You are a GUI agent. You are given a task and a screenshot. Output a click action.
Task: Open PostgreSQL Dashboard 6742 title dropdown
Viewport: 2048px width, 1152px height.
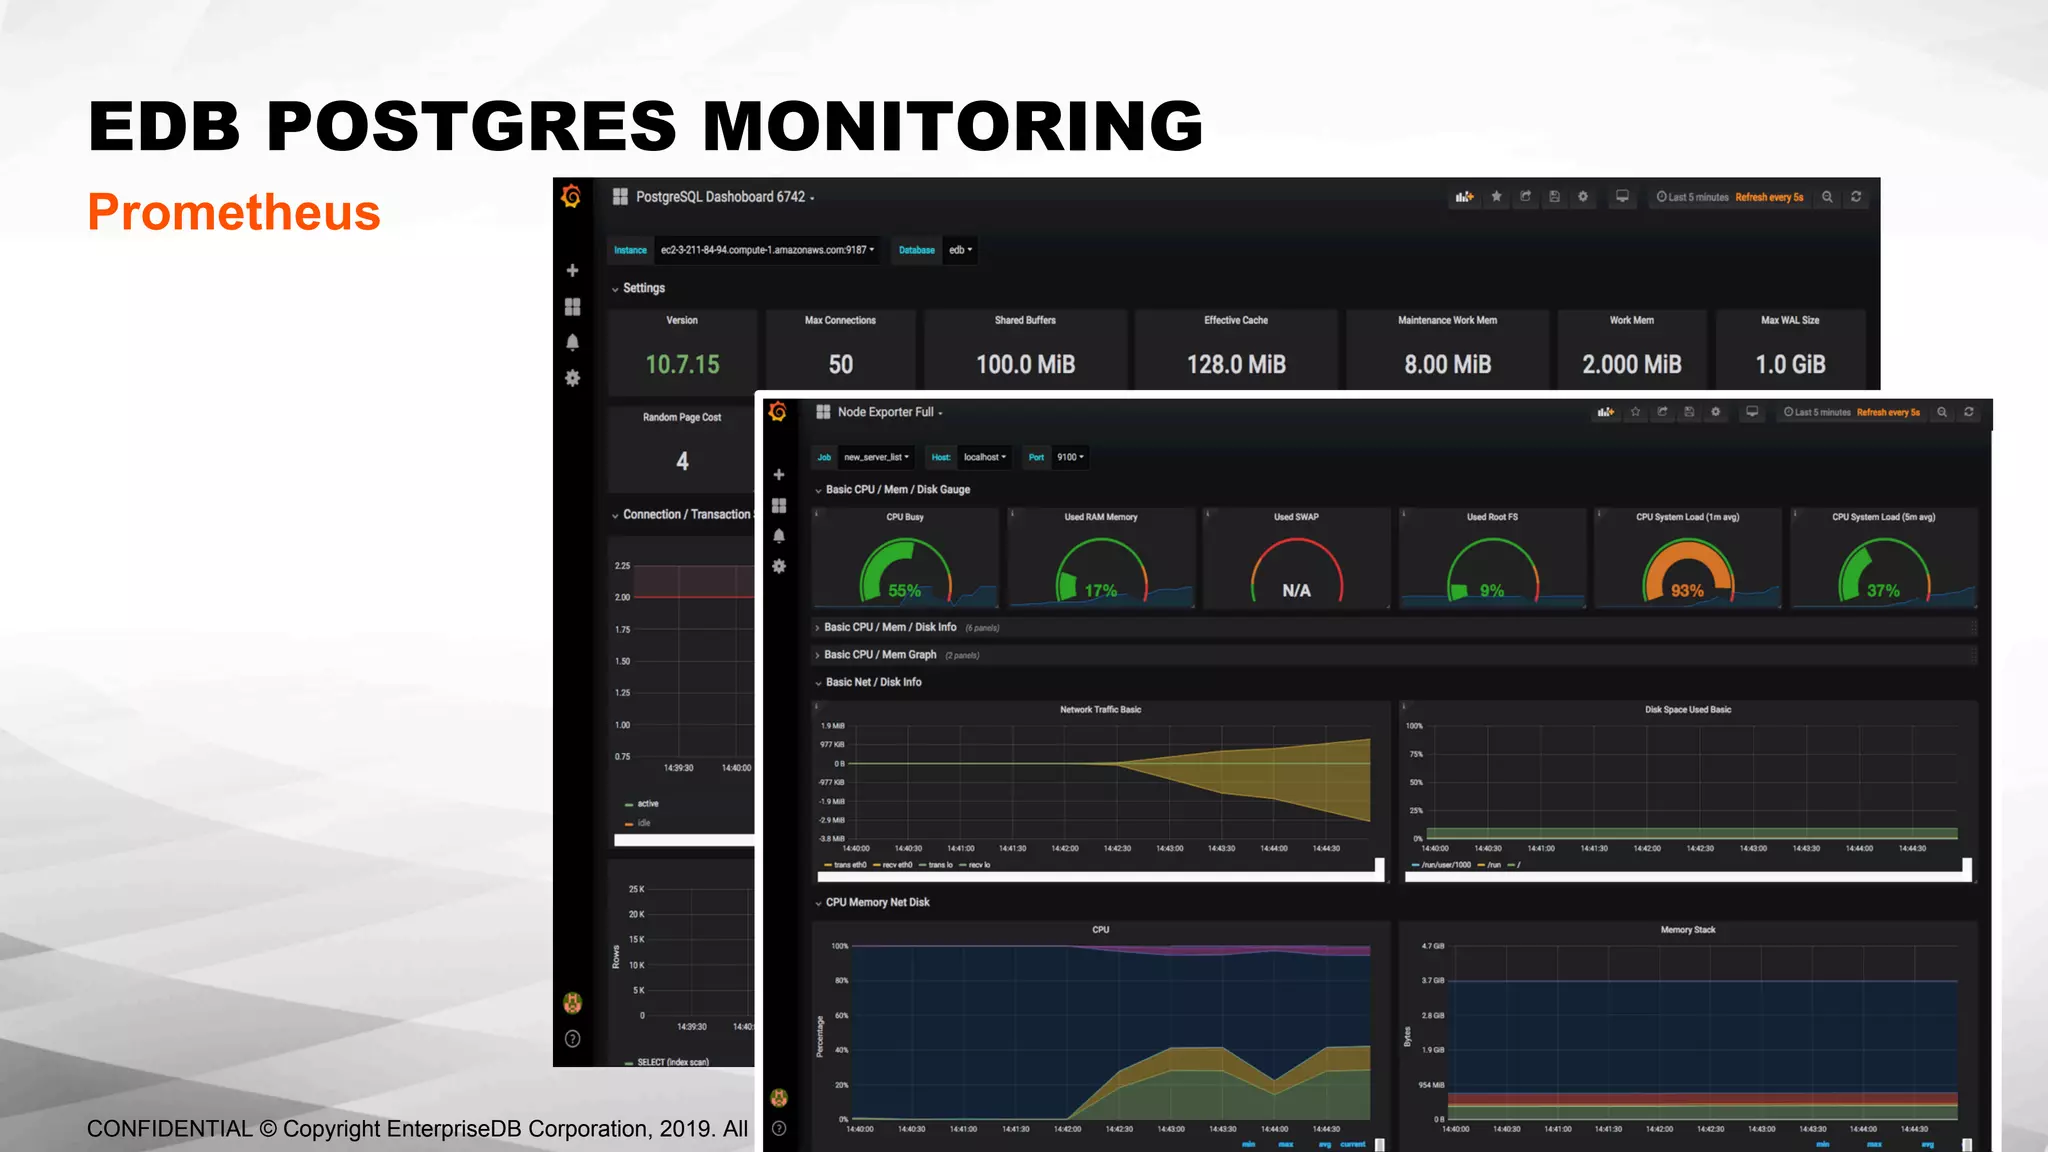[725, 197]
